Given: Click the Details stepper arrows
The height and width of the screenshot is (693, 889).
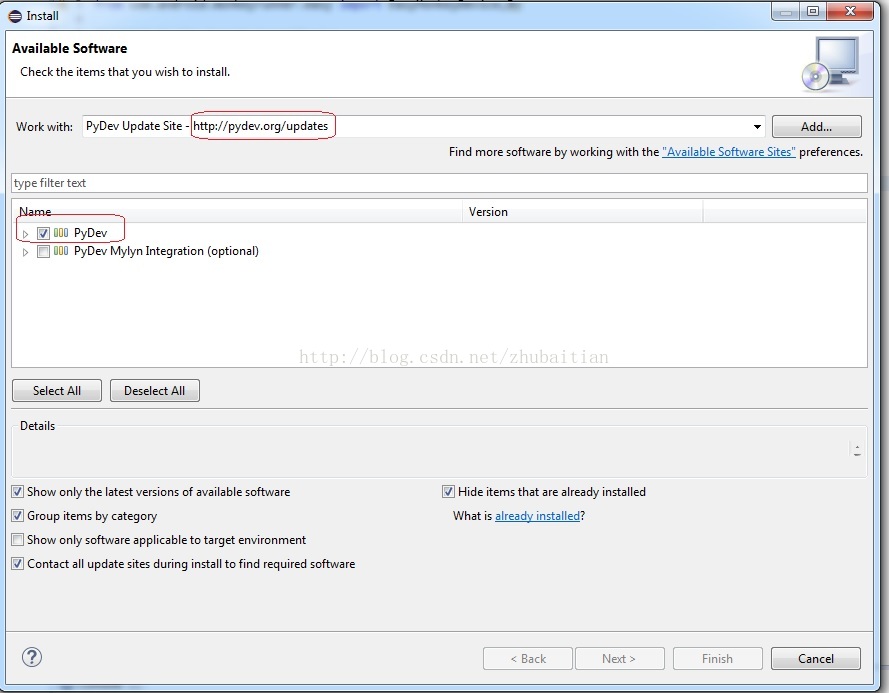Looking at the screenshot, I should [857, 450].
